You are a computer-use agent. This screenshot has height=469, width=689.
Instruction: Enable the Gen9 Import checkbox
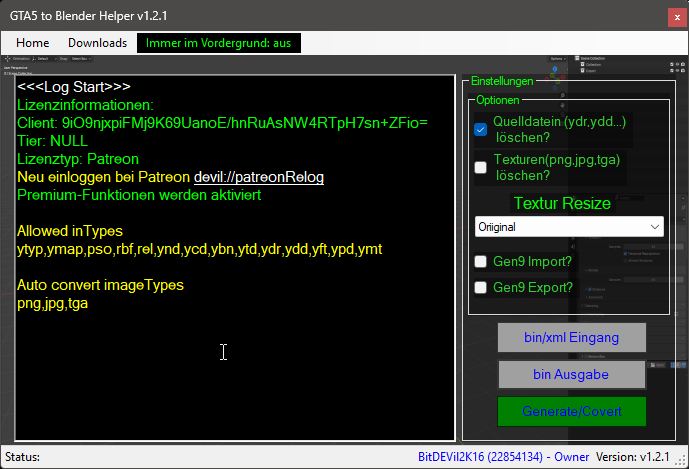tap(481, 262)
